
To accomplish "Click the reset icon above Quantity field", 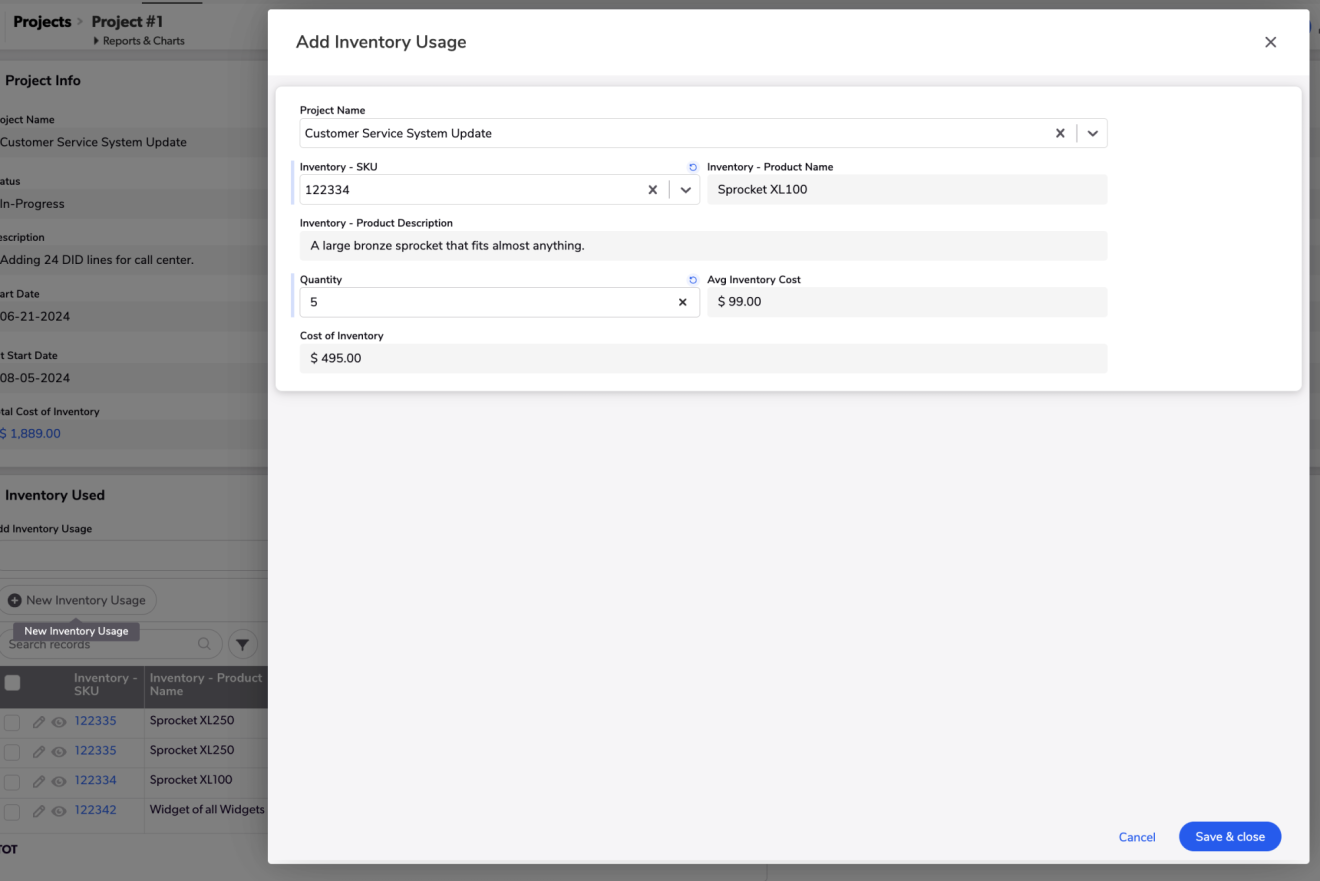I will [693, 281].
